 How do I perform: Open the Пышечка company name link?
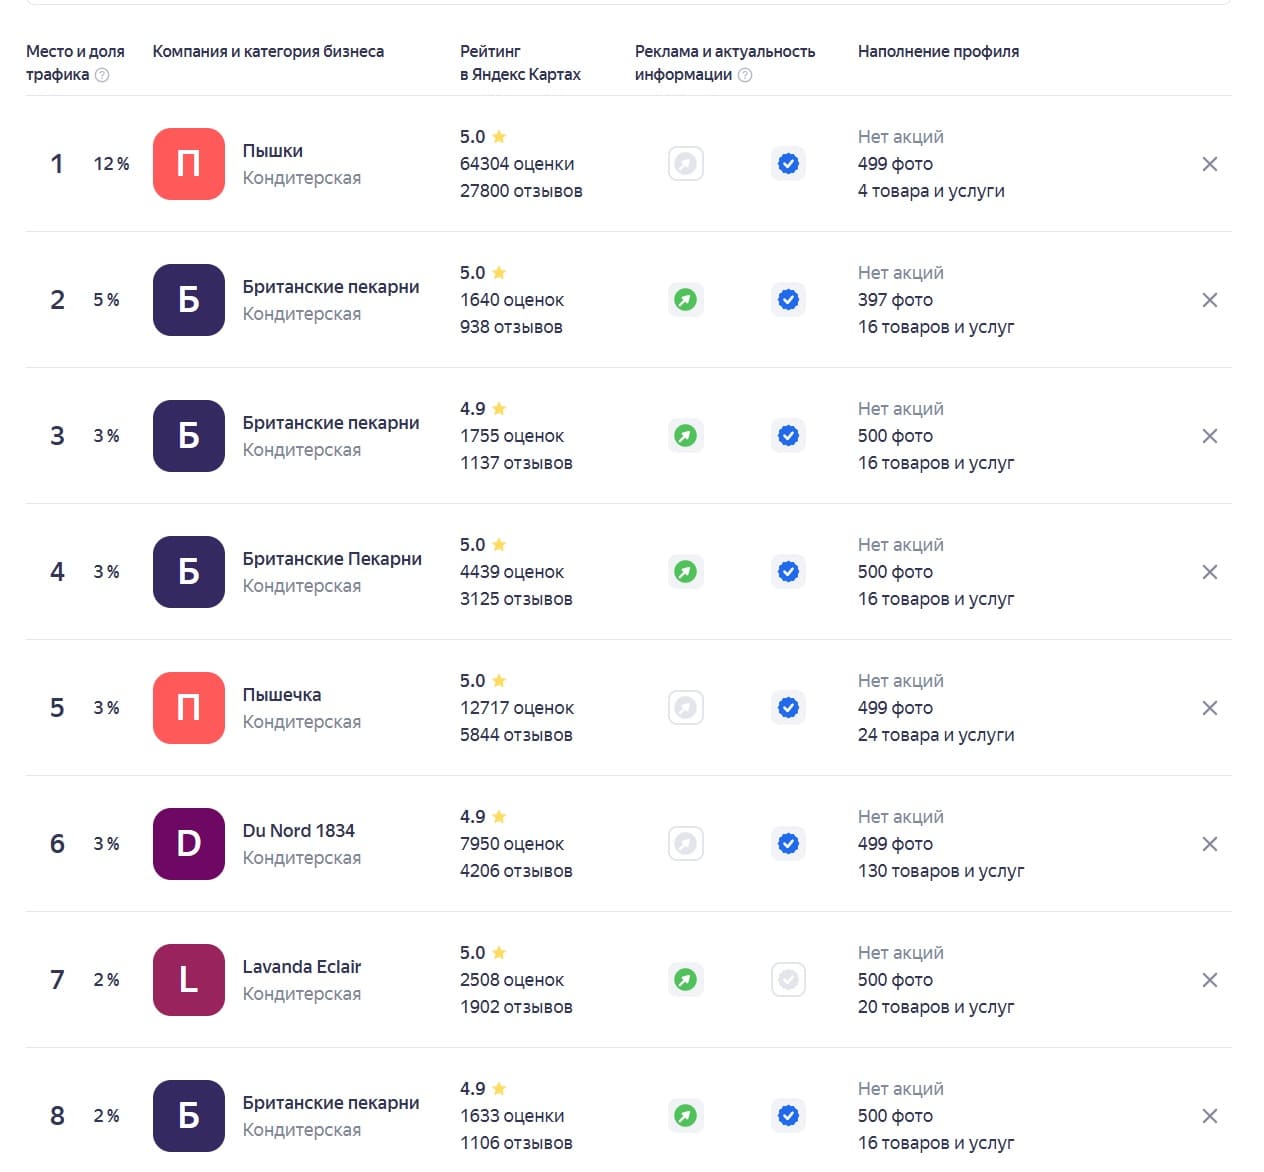point(282,695)
